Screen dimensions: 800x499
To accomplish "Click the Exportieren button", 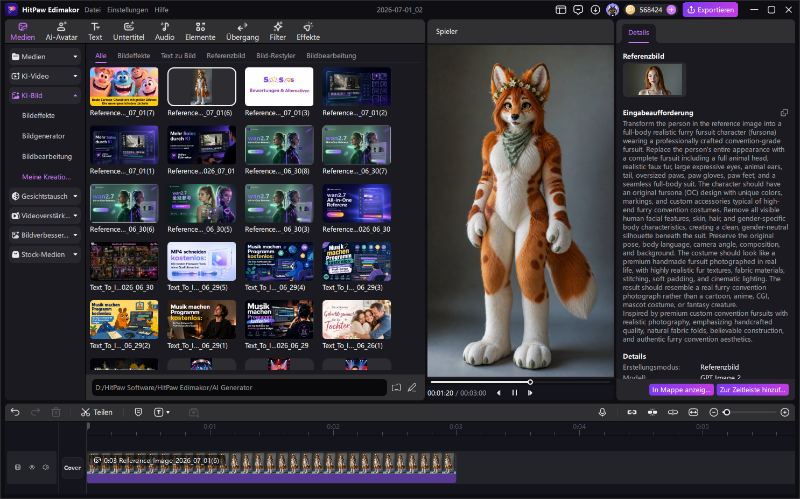I will (710, 10).
